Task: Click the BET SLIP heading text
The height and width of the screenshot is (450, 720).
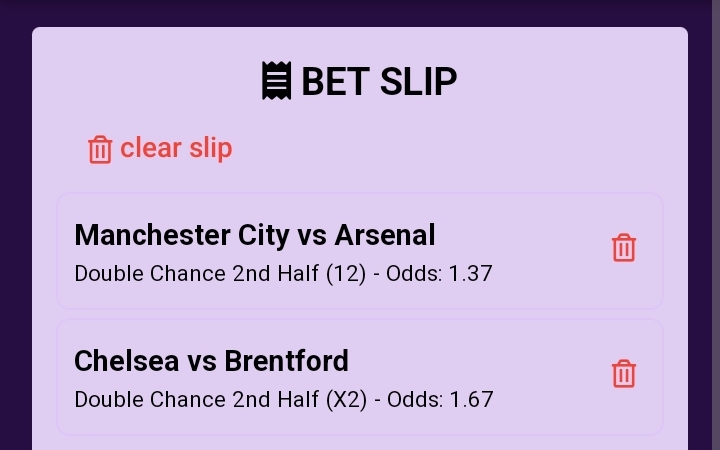Action: pos(379,81)
